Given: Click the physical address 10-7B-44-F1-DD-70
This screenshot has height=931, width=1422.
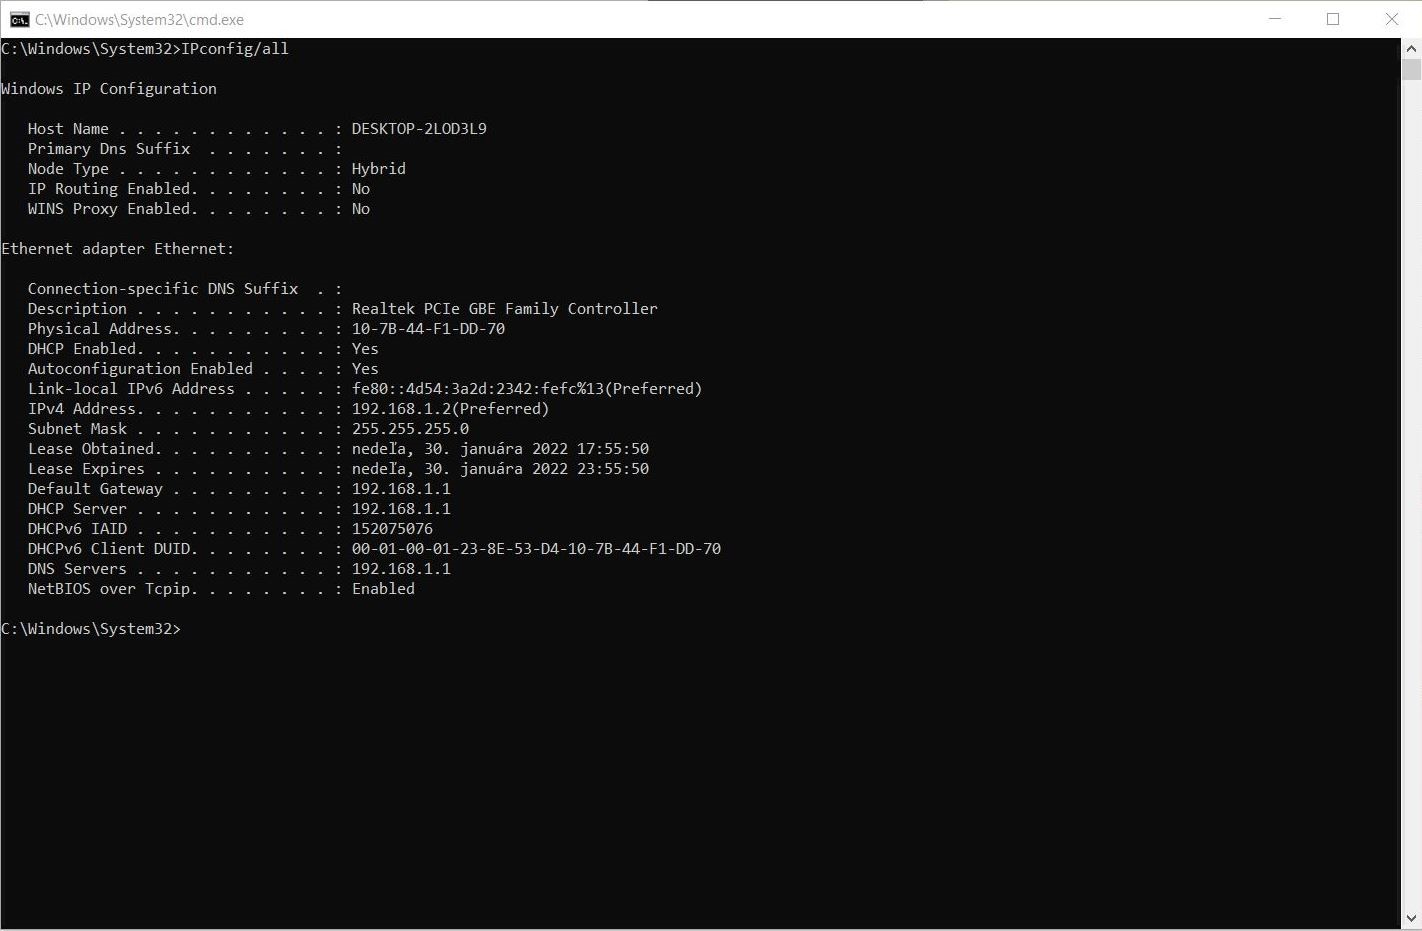Looking at the screenshot, I should pyautogui.click(x=428, y=329).
